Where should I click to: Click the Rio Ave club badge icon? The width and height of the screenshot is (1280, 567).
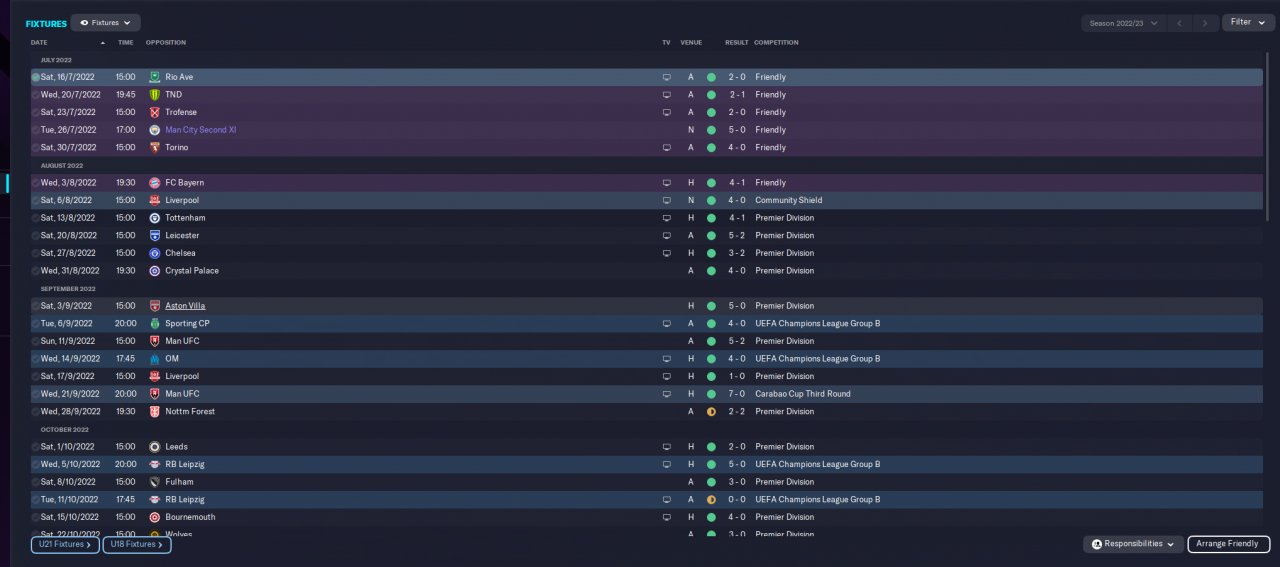coord(154,77)
